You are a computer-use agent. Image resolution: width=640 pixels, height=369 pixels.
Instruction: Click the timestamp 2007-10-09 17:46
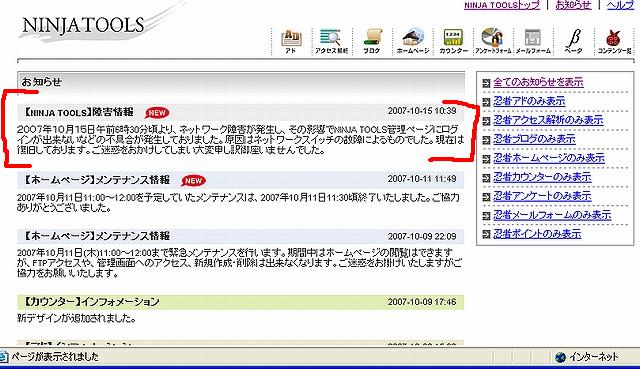click(422, 302)
